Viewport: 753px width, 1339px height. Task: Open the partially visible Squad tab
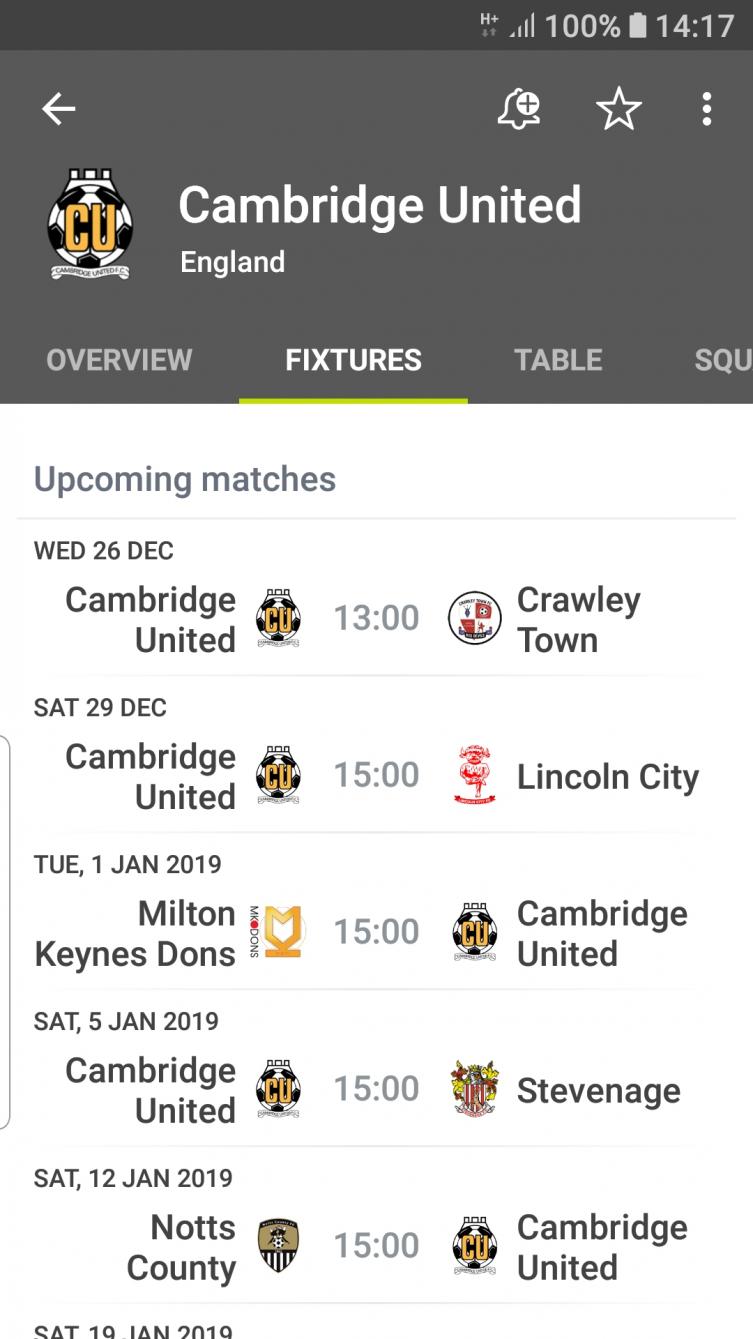point(723,360)
